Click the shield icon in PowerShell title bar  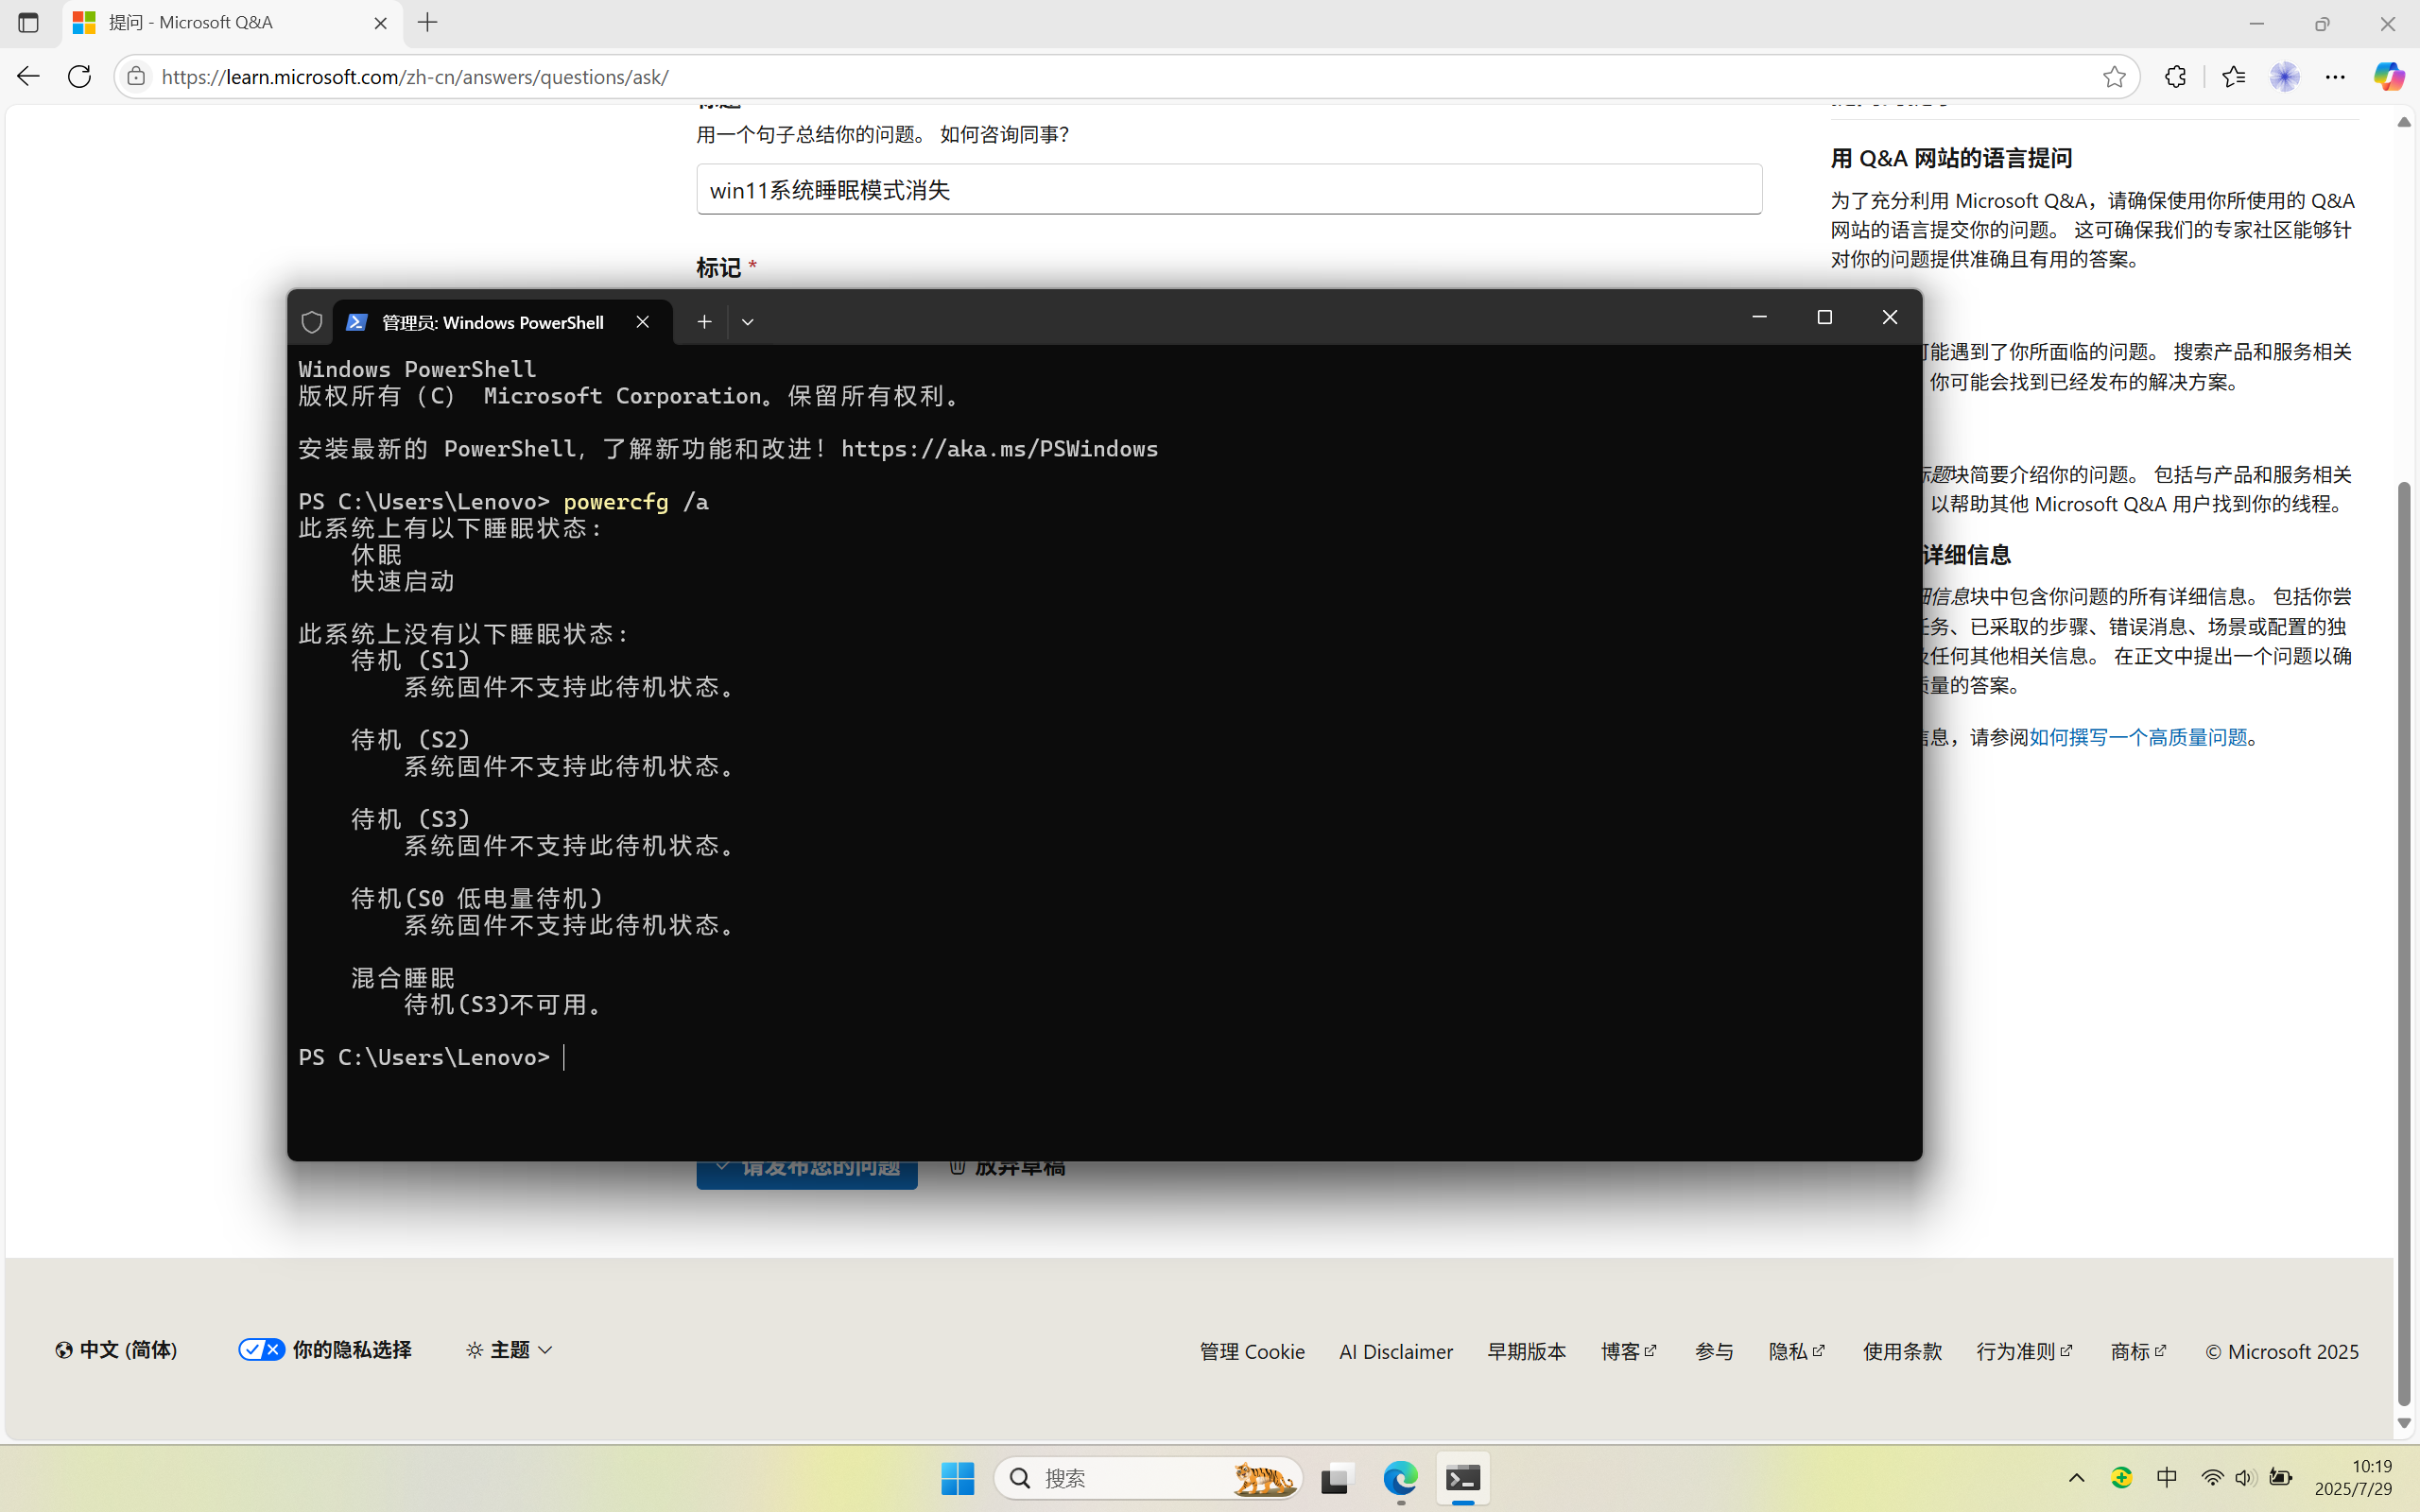311,321
